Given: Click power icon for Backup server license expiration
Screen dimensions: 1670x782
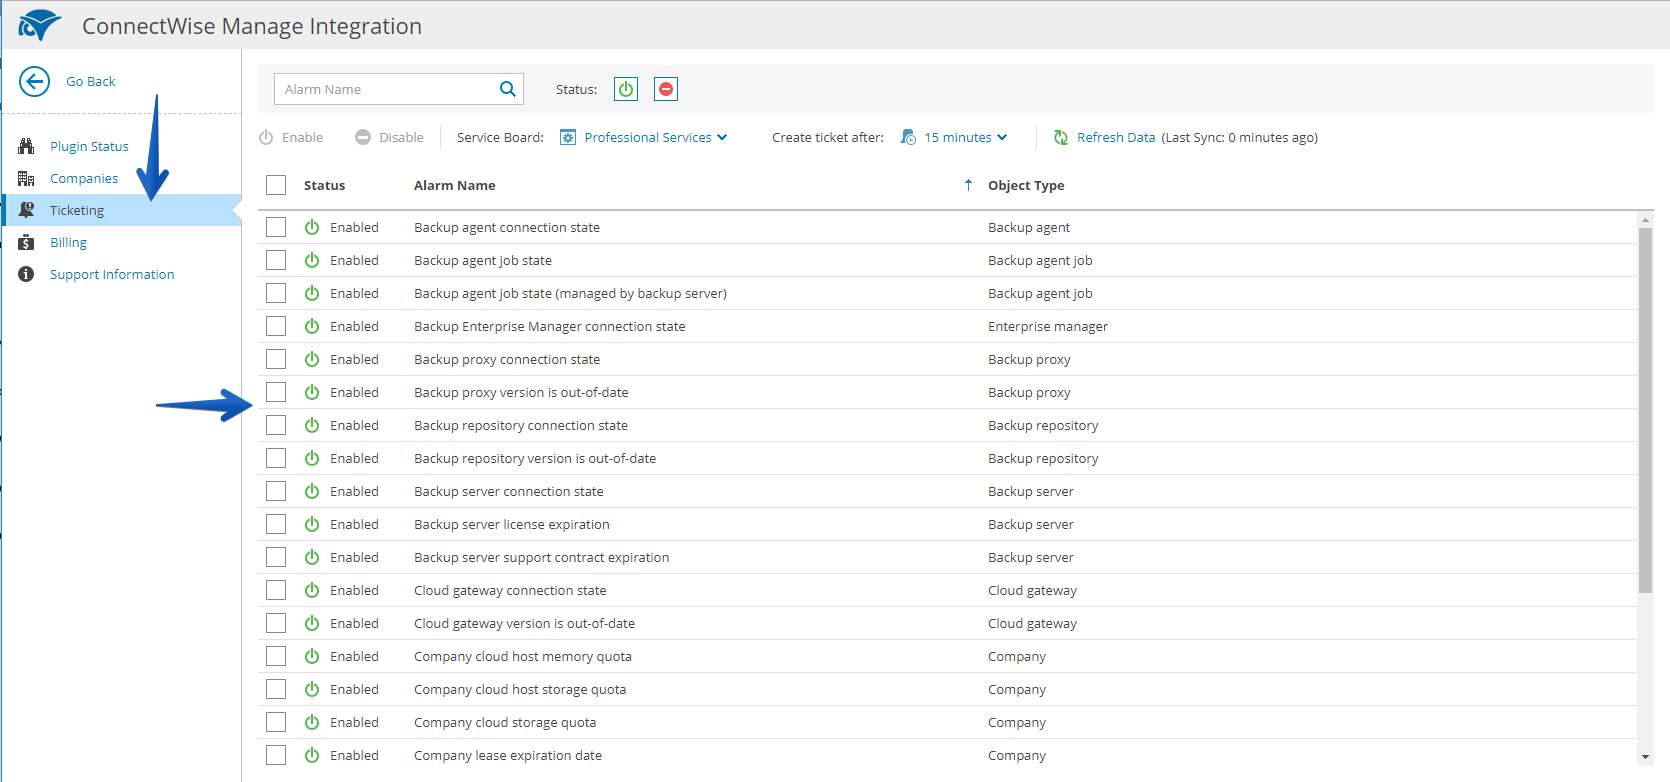Looking at the screenshot, I should tap(312, 524).
